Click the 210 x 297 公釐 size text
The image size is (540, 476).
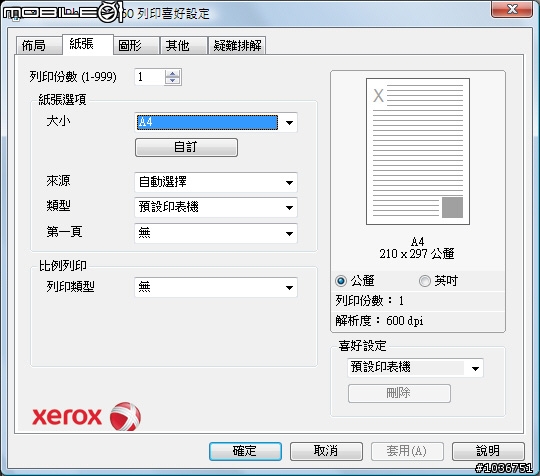coord(417,254)
